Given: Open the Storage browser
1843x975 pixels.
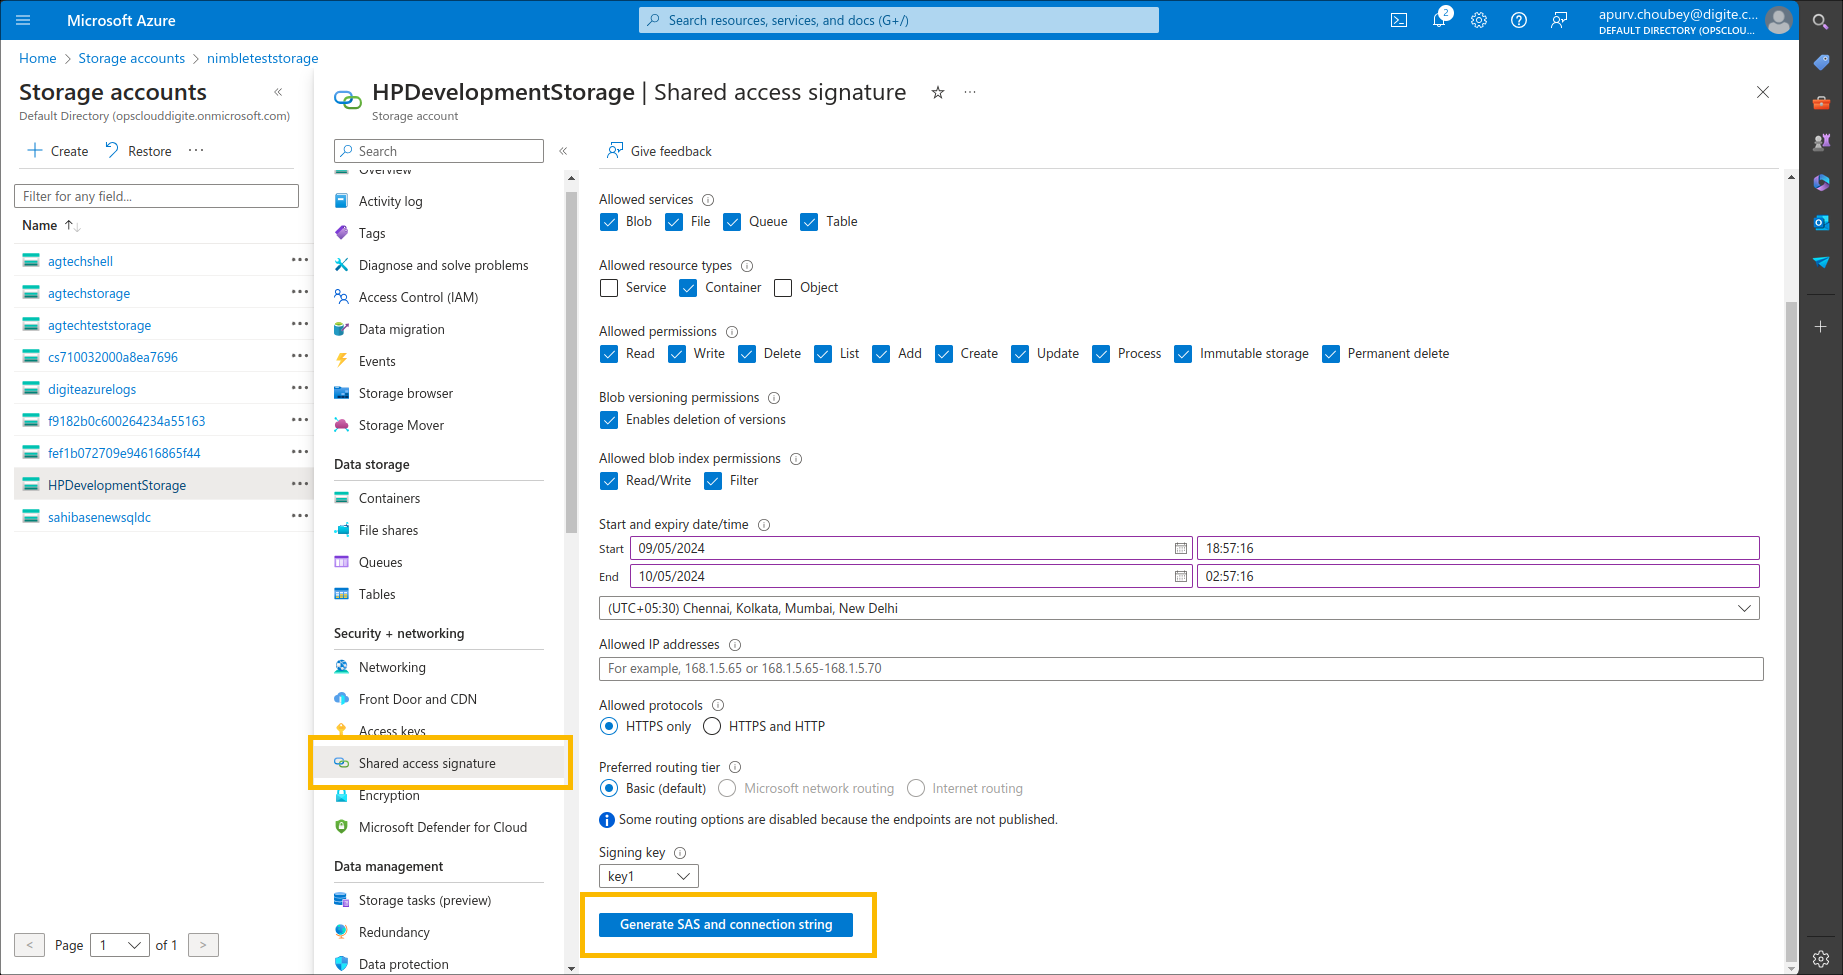Looking at the screenshot, I should pos(405,393).
